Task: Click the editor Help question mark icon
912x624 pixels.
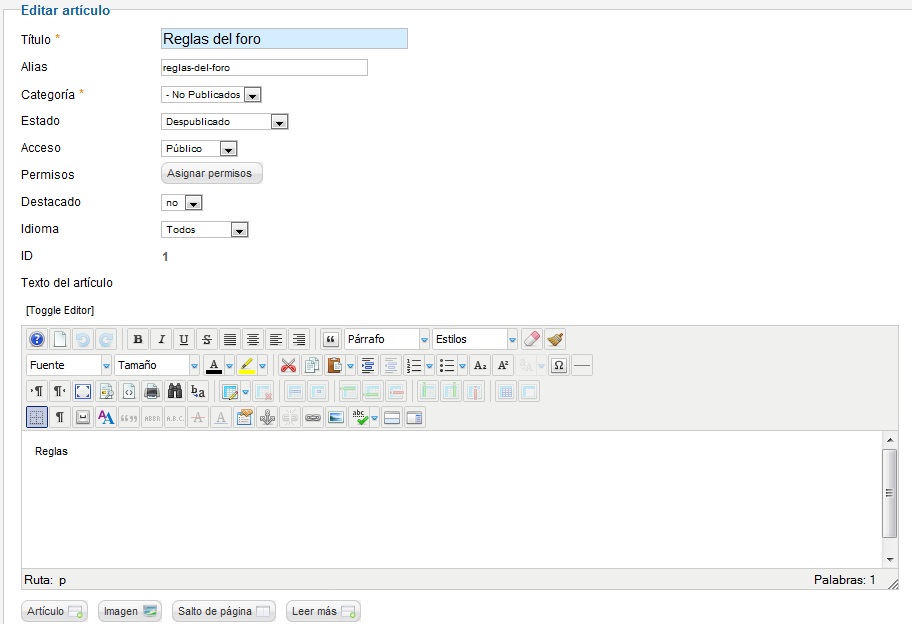Action: point(37,340)
